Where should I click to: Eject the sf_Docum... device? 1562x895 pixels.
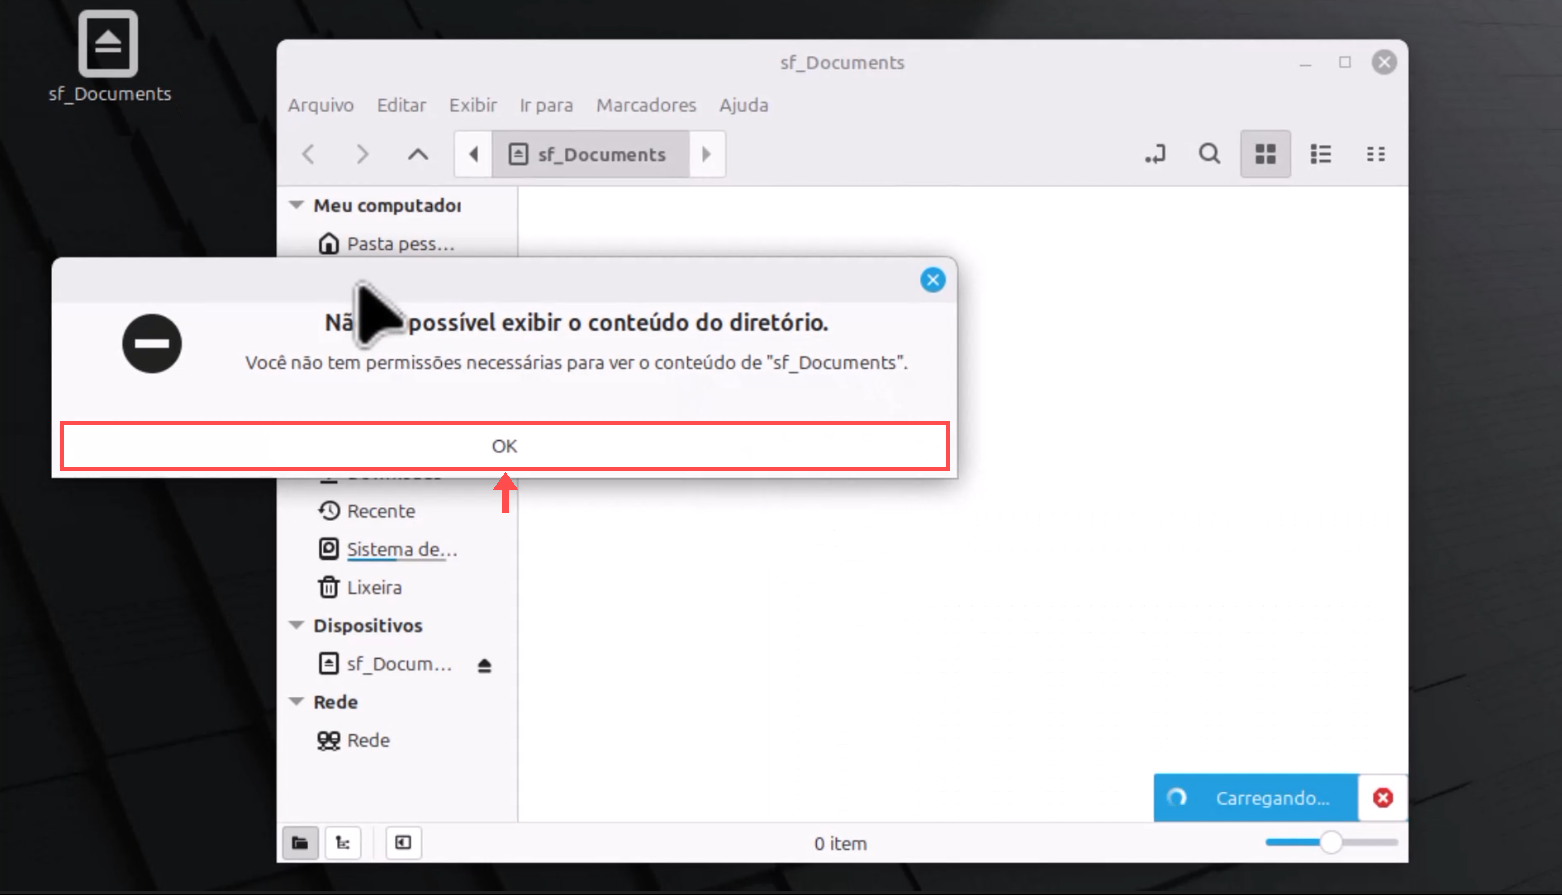[485, 665]
